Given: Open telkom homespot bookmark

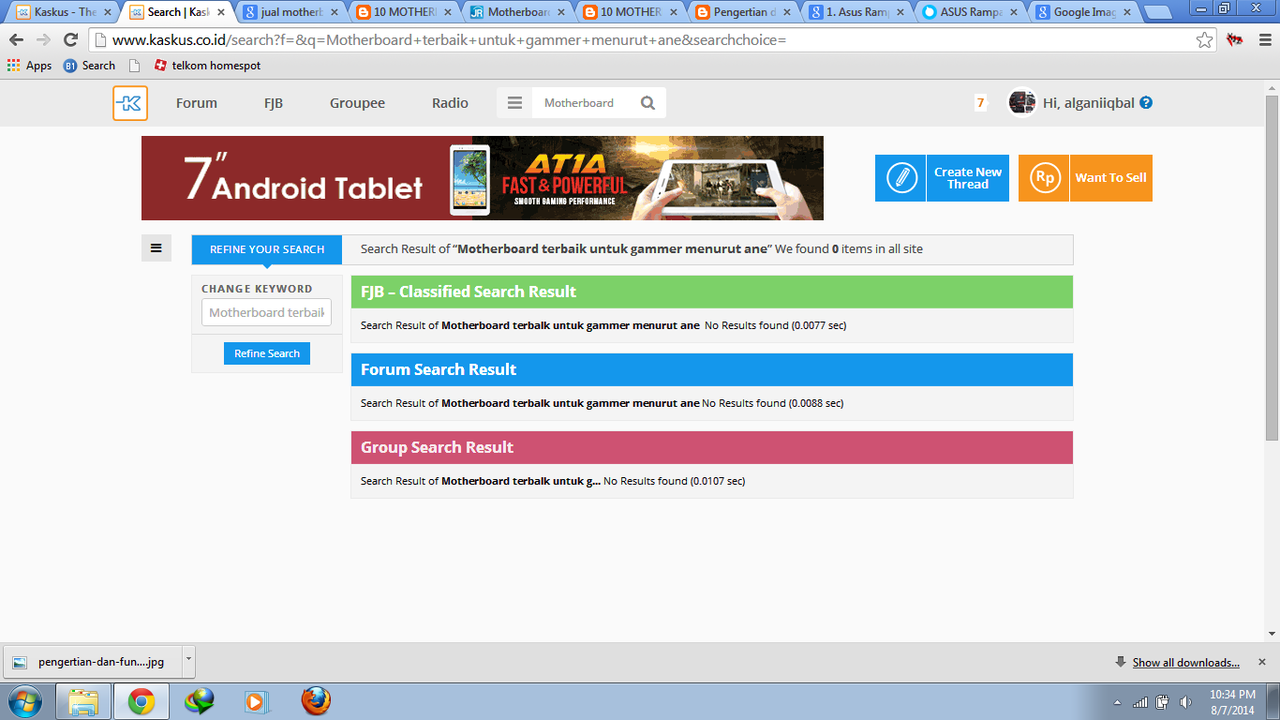Looking at the screenshot, I should (208, 66).
